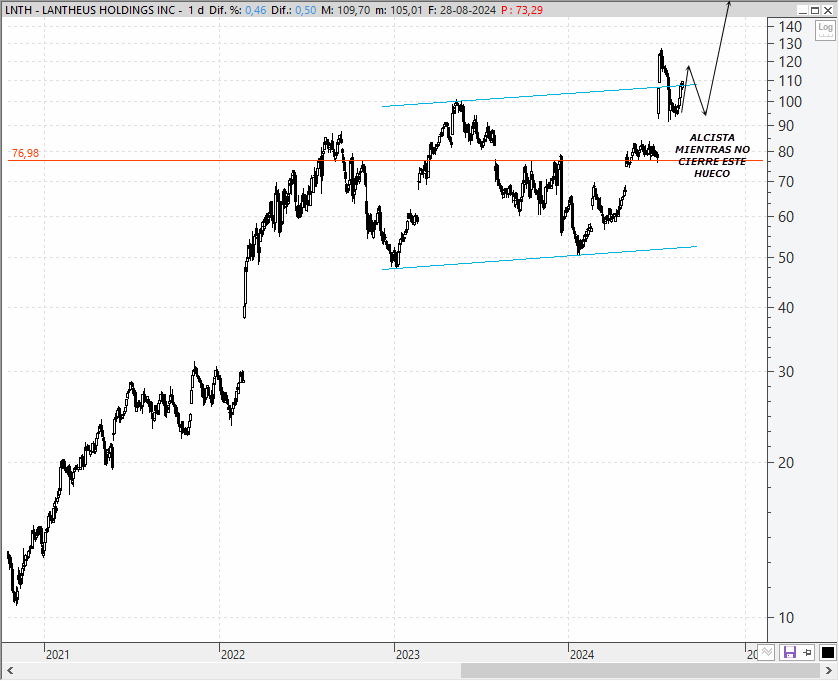Click the '40' price axis label

click(x=786, y=308)
